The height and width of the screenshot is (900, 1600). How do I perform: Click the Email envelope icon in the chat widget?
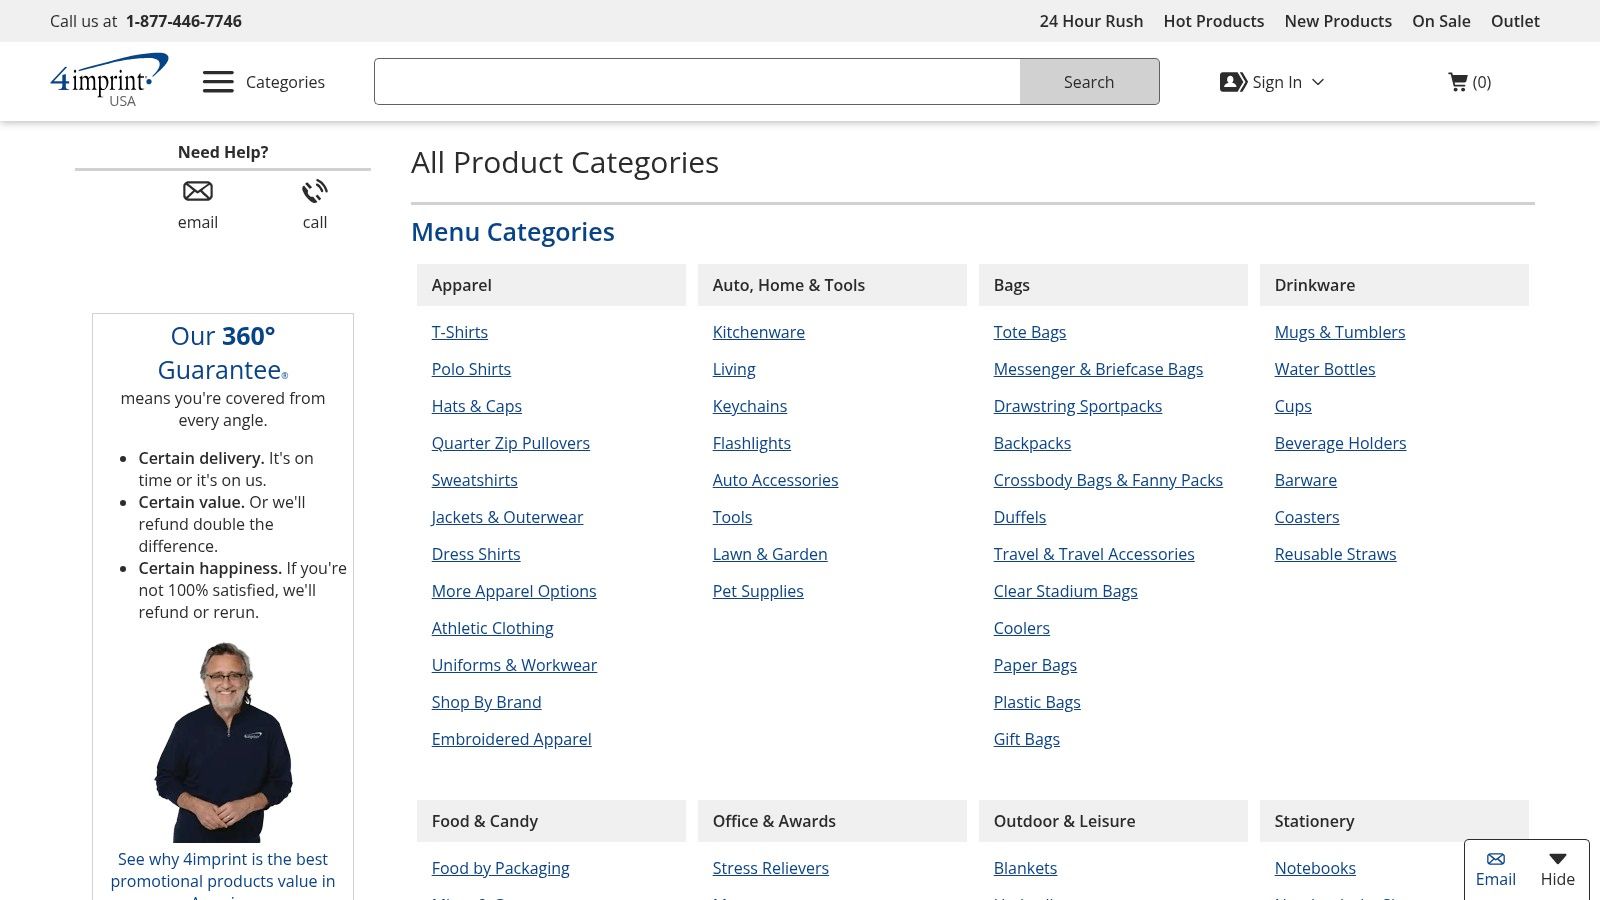[1496, 859]
